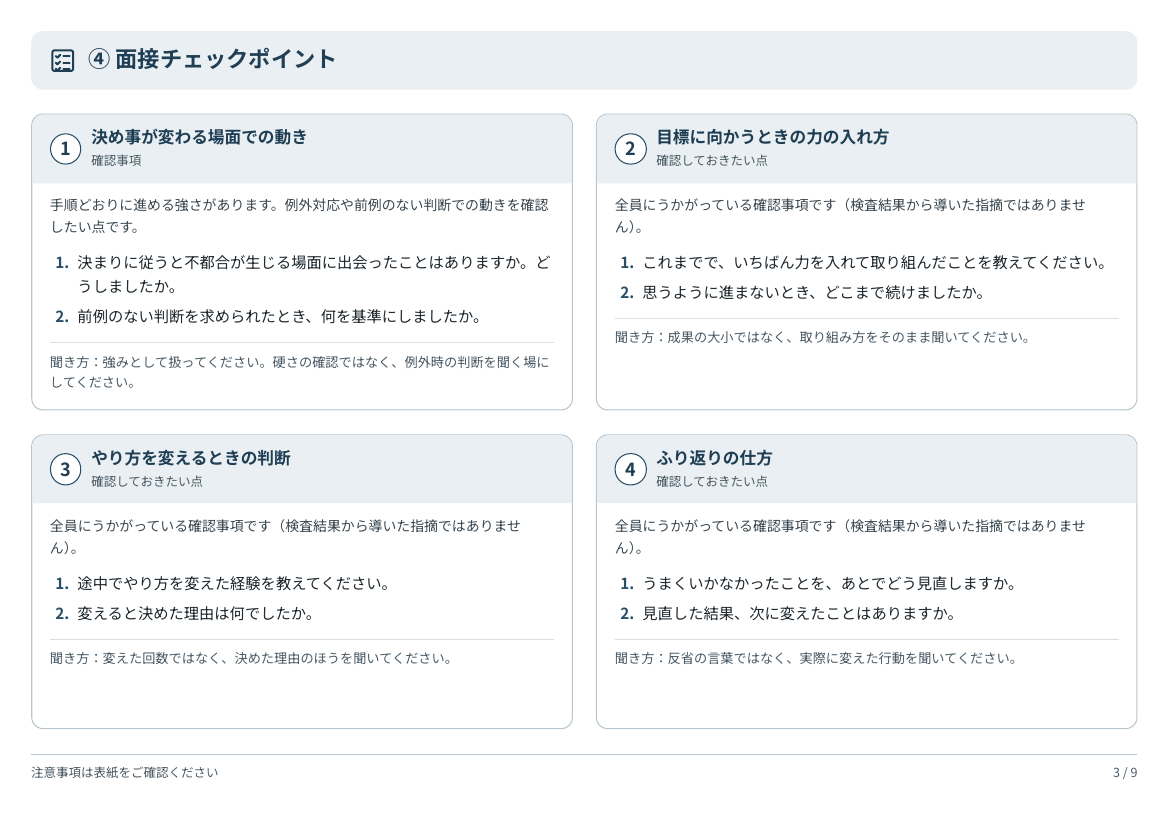The height and width of the screenshot is (827, 1170).
Task: Click the note 聞き方：反省の言葉ではなく
Action: tap(816, 658)
